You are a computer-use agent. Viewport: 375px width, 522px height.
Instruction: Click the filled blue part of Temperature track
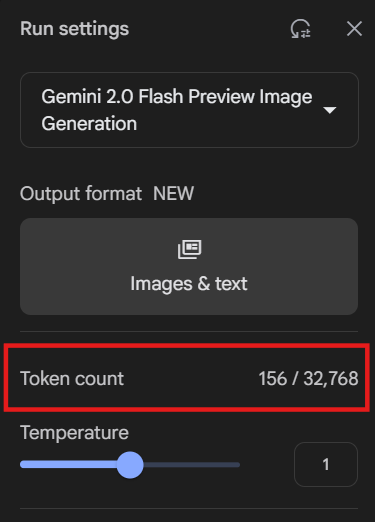coord(68,465)
